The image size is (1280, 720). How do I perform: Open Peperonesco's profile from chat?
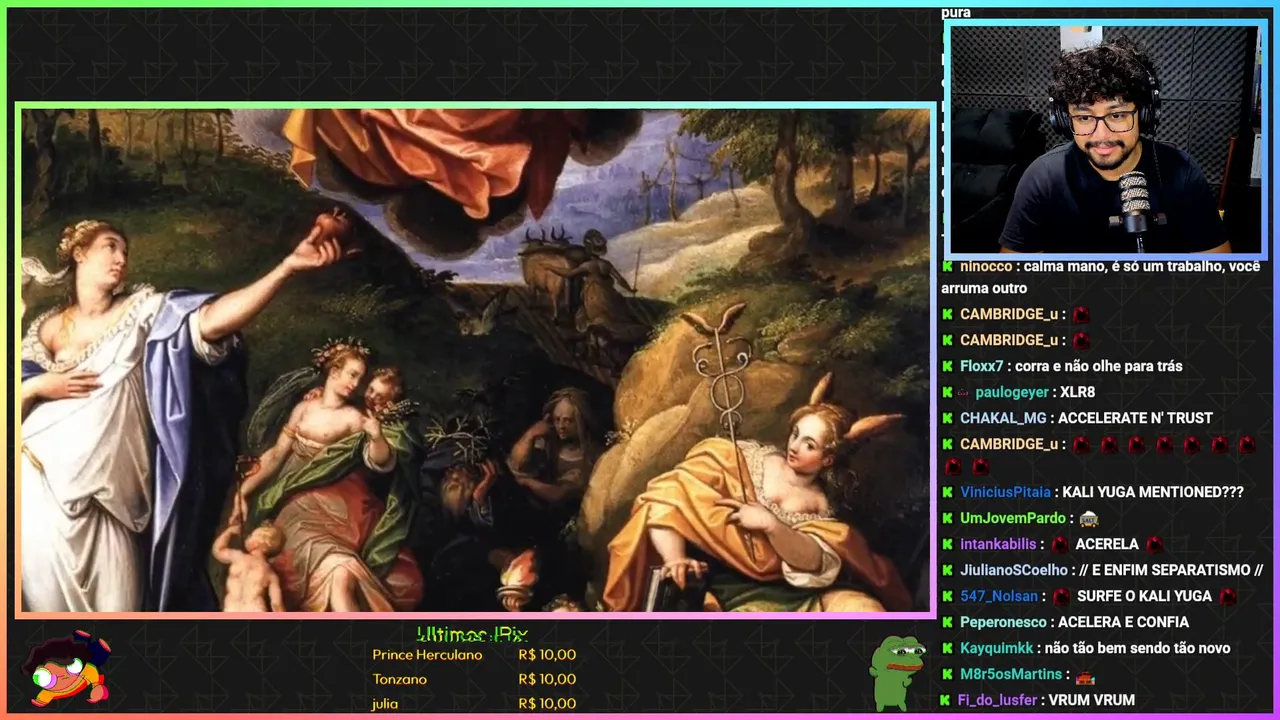point(1003,622)
